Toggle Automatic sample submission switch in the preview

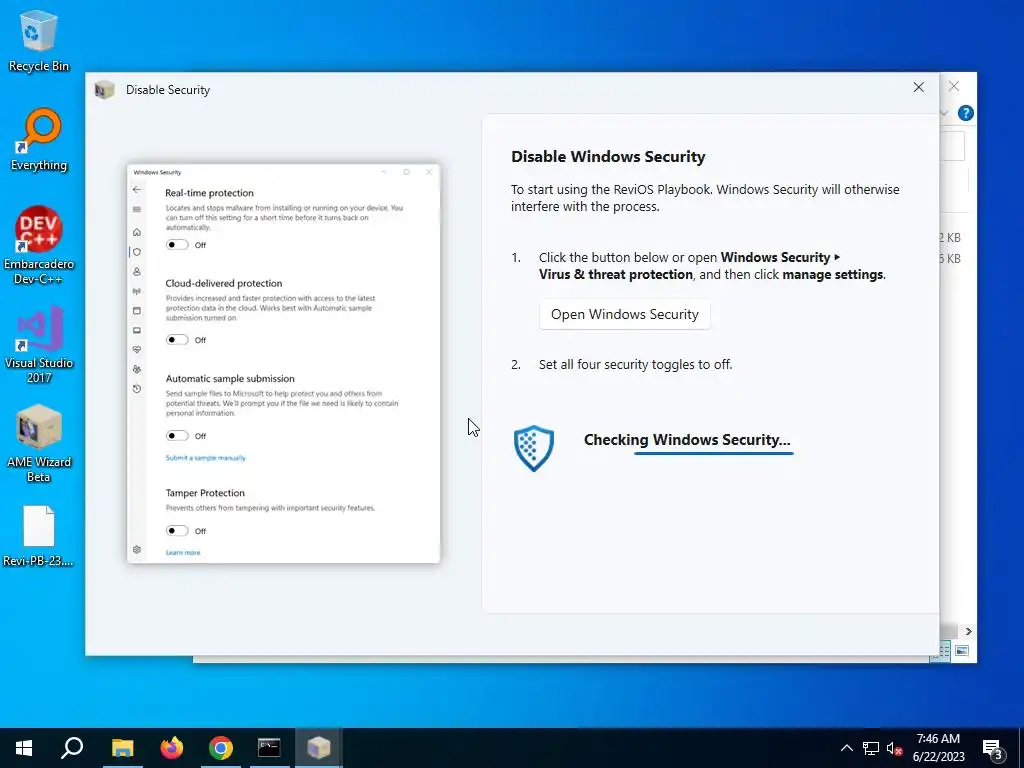point(177,436)
